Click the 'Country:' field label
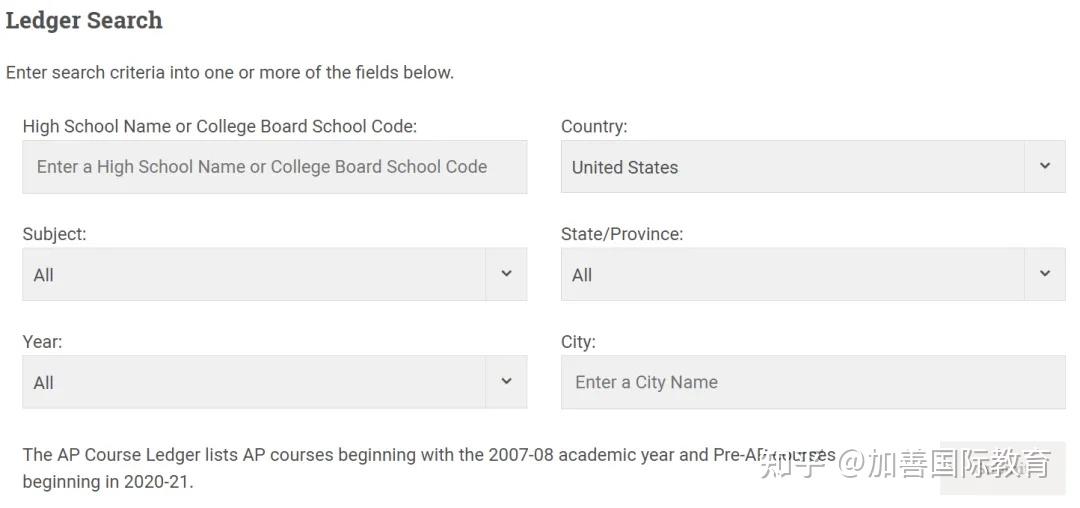This screenshot has height=508, width=1080. point(594,126)
